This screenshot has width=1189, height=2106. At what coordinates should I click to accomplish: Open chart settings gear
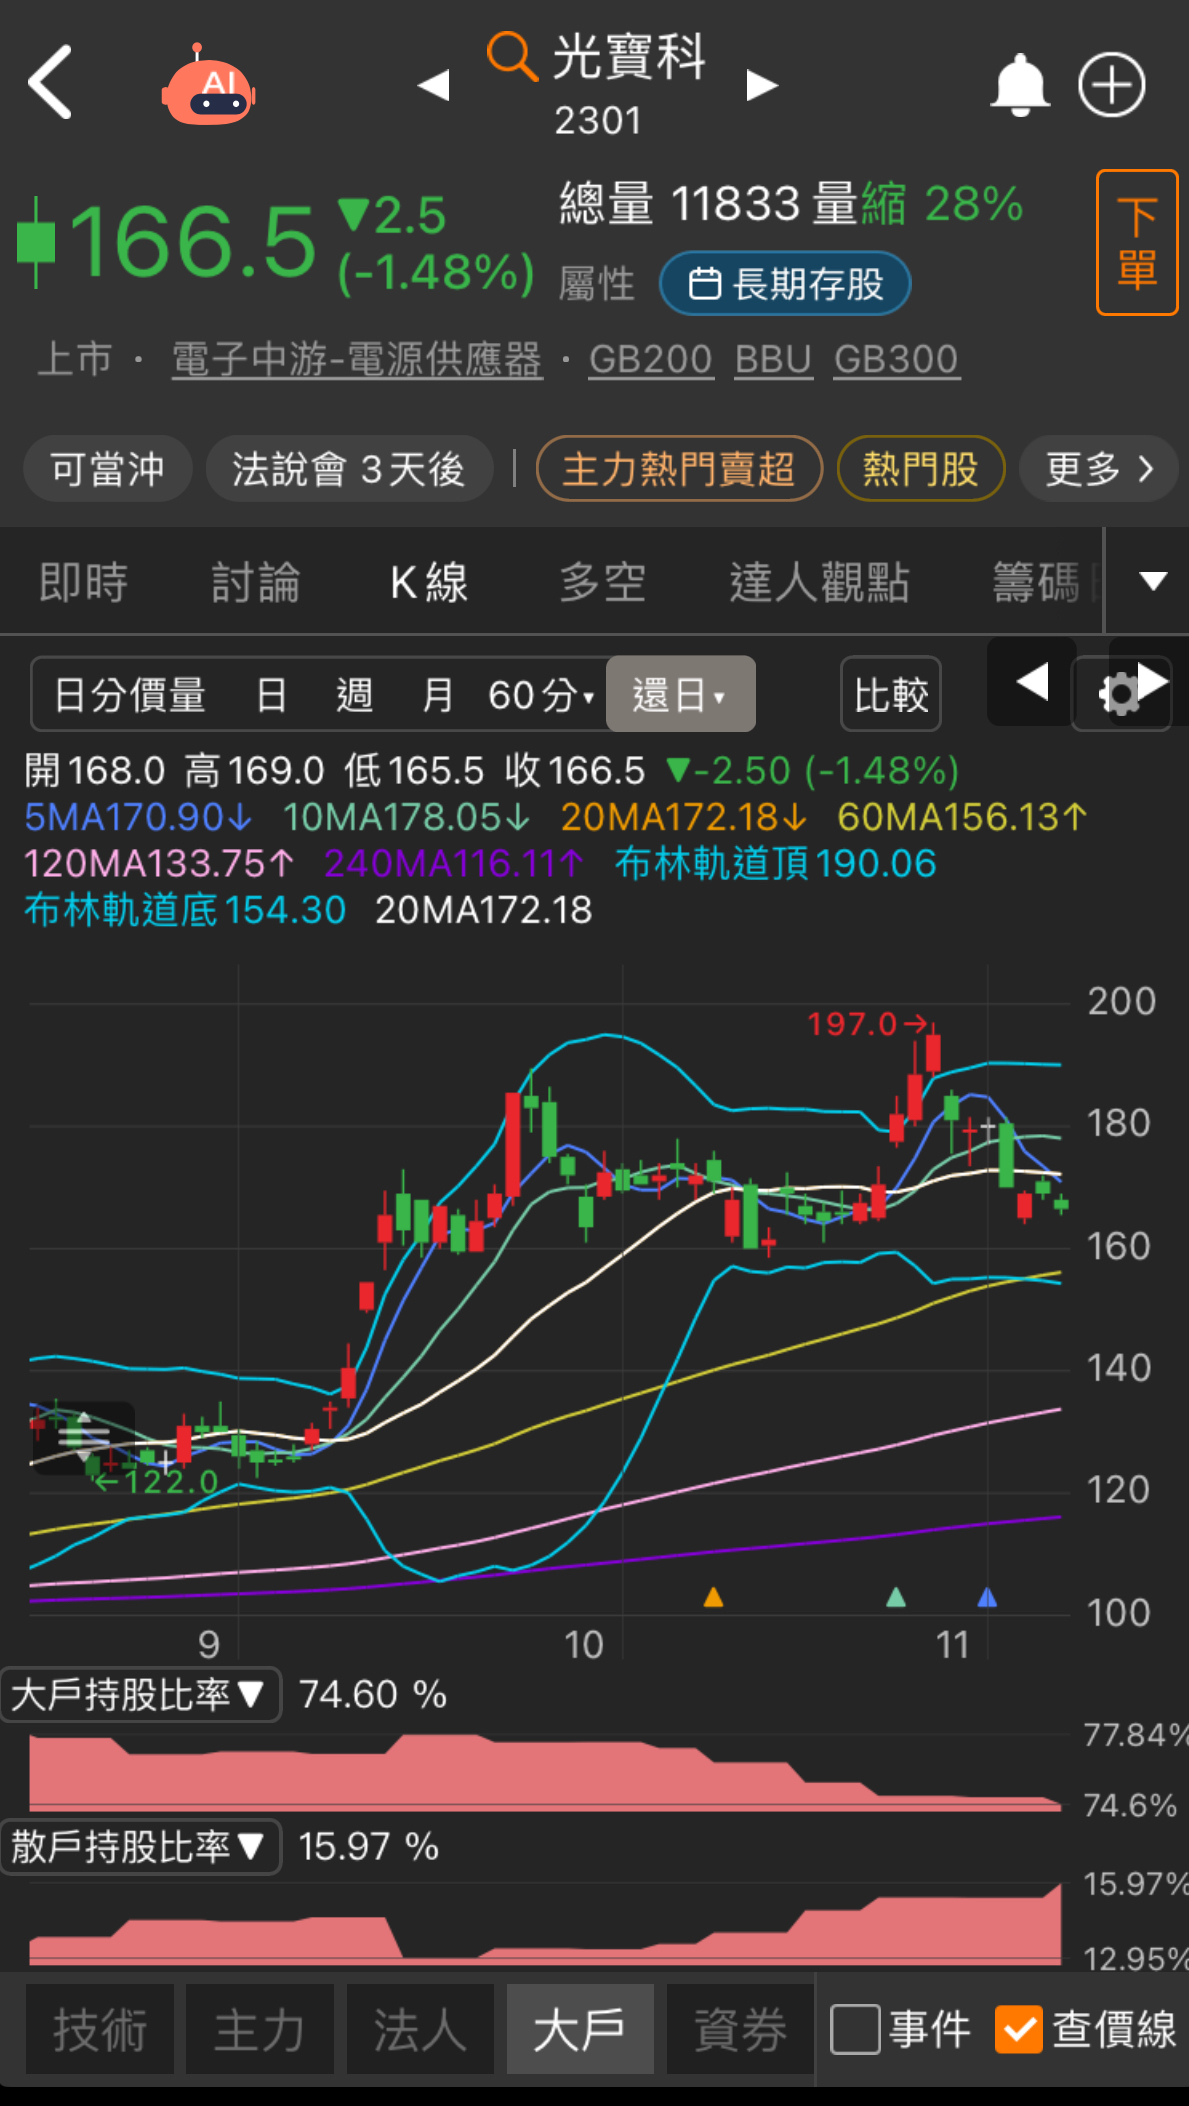click(x=1119, y=694)
